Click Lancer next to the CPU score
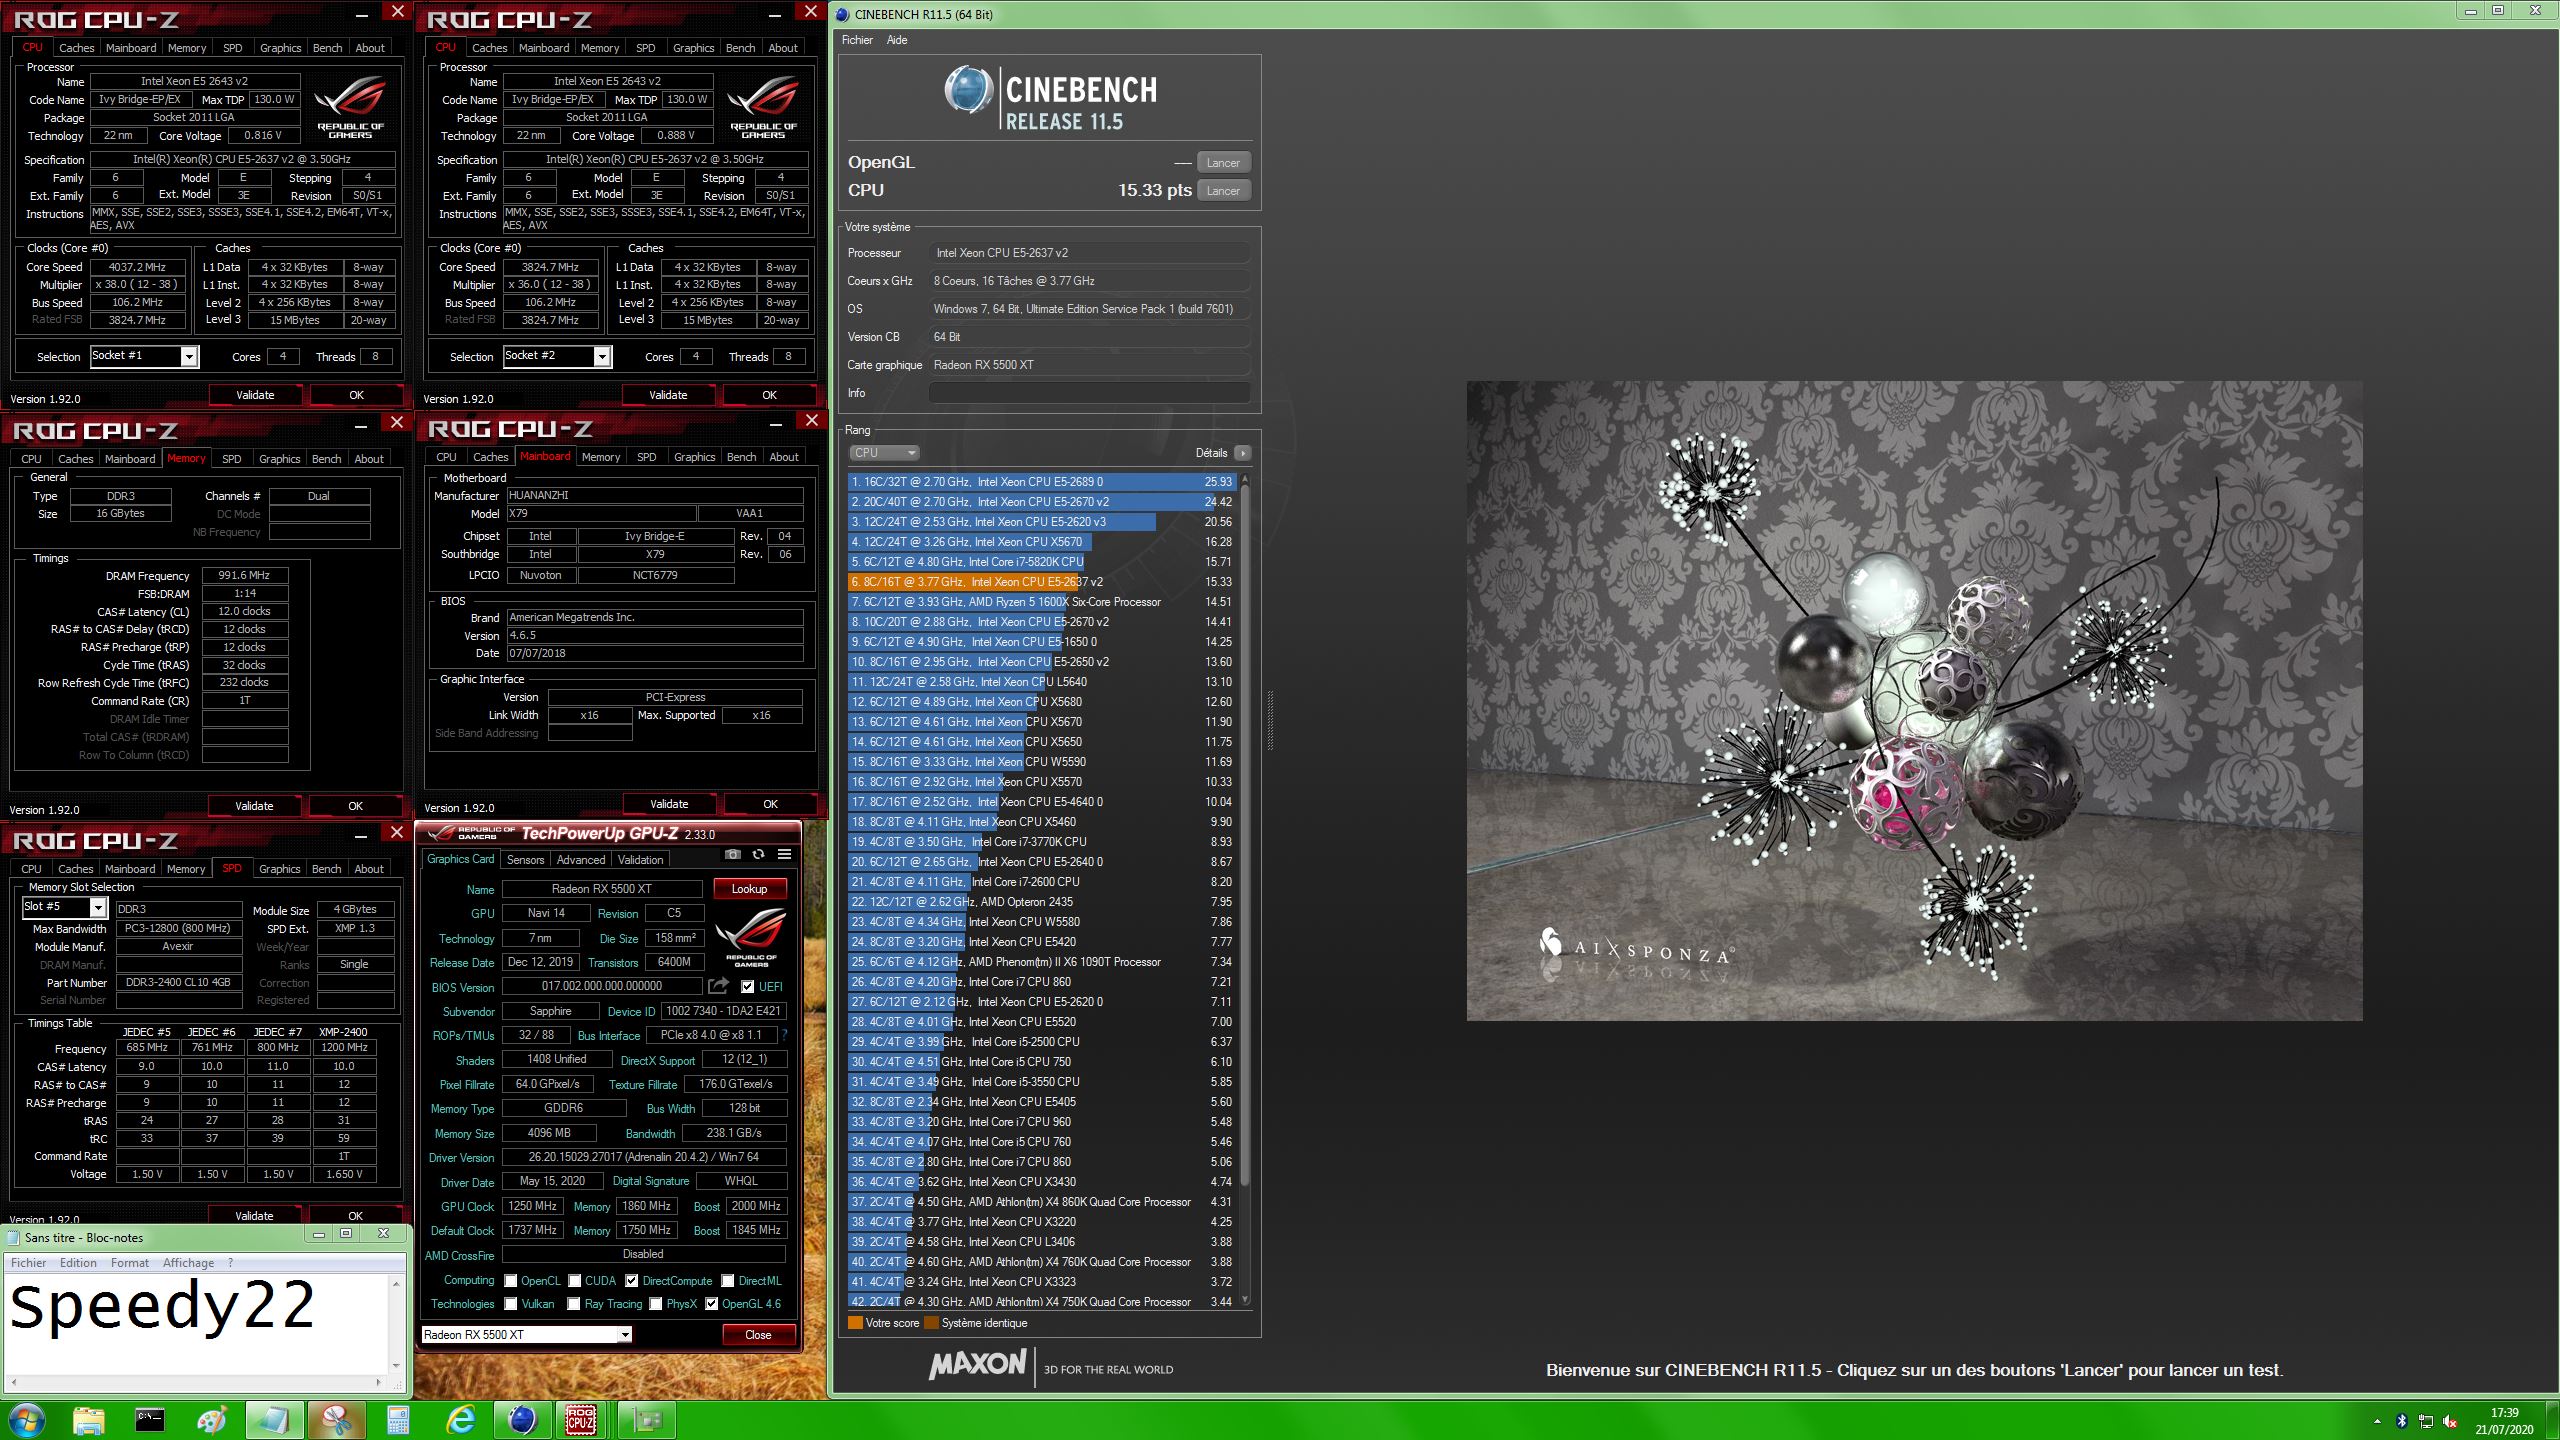The width and height of the screenshot is (2560, 1440). pos(1222,191)
